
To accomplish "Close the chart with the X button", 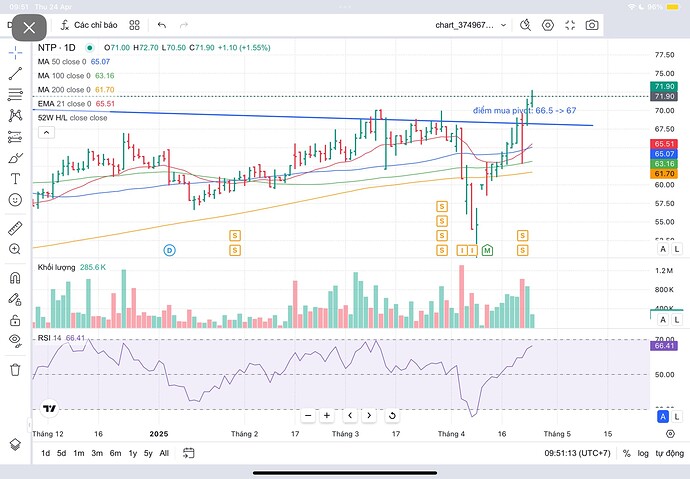I will 29,28.
